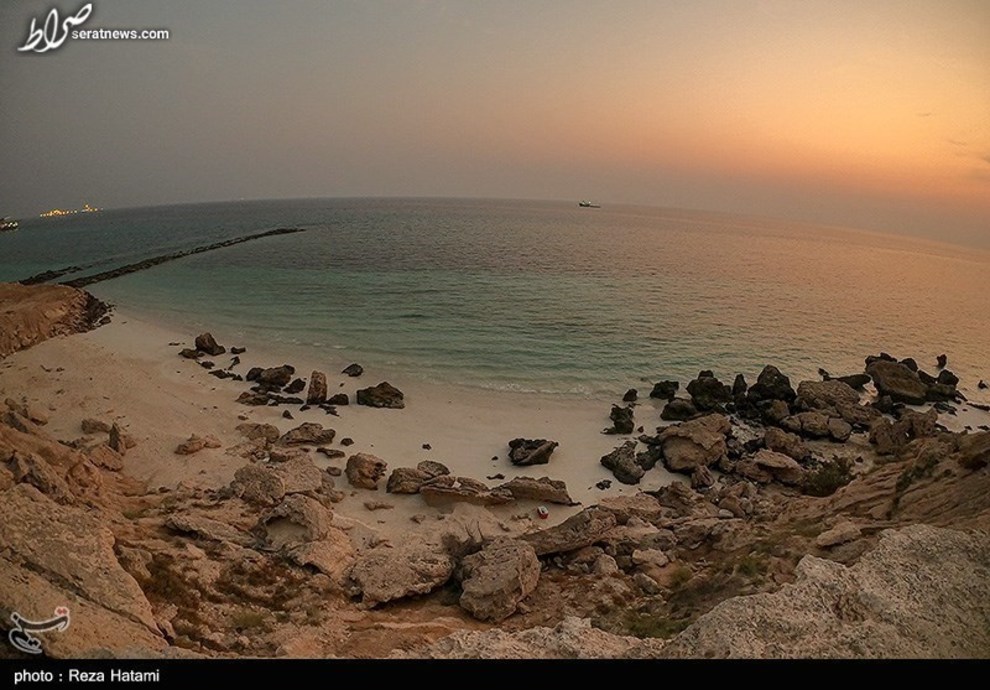Image resolution: width=990 pixels, height=690 pixels.
Task: Click the Tasnim logo in bottom-left corner
Action: pos(38,628)
